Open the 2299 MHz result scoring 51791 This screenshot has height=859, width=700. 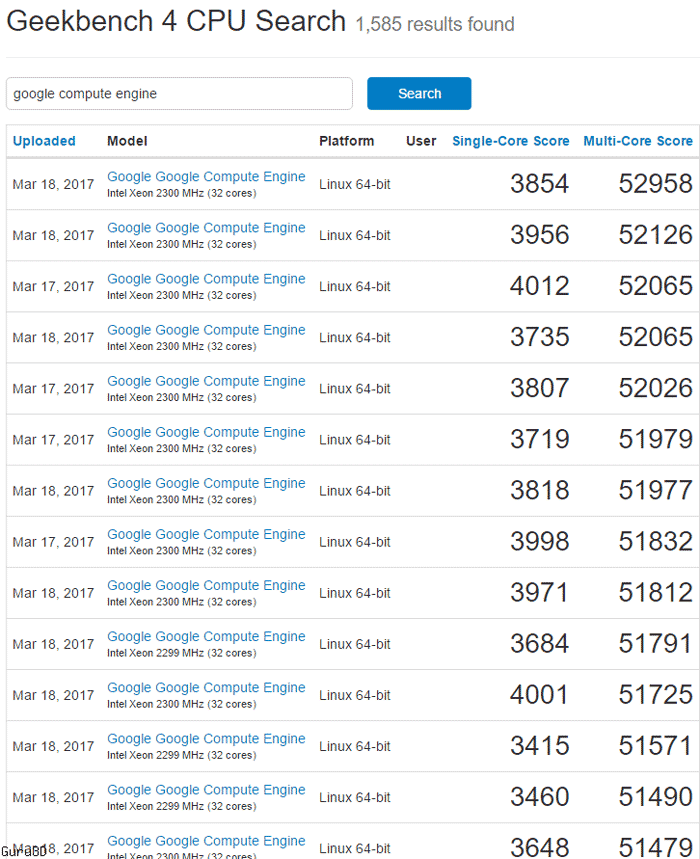pos(206,636)
